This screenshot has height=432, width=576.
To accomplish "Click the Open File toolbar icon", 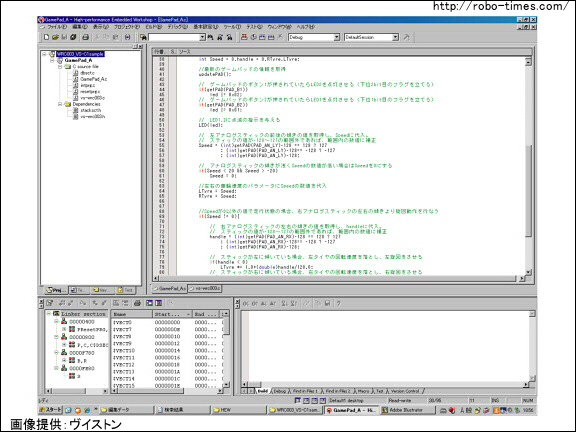I will click(55, 37).
